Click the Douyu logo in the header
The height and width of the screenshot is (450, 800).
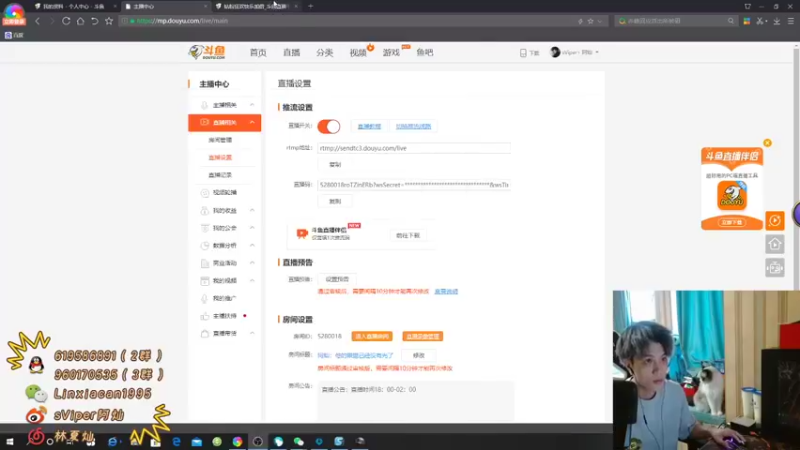tap(207, 52)
